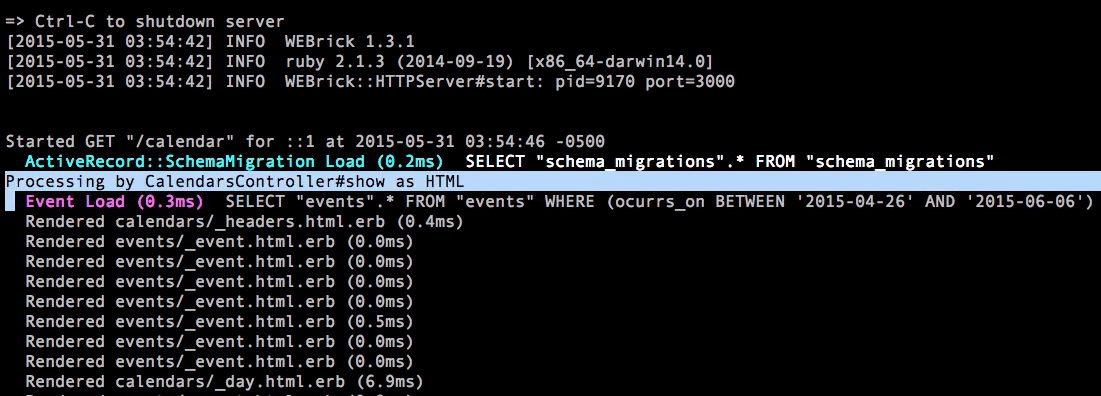
Task: Click the Started GET "/calendar" line
Action: [x=305, y=142]
